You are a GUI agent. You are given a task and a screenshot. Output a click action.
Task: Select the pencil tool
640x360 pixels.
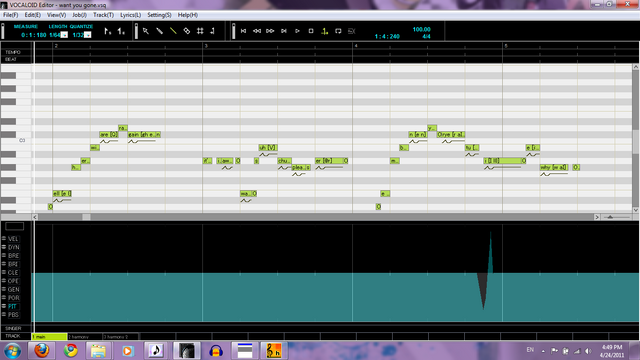[160, 31]
